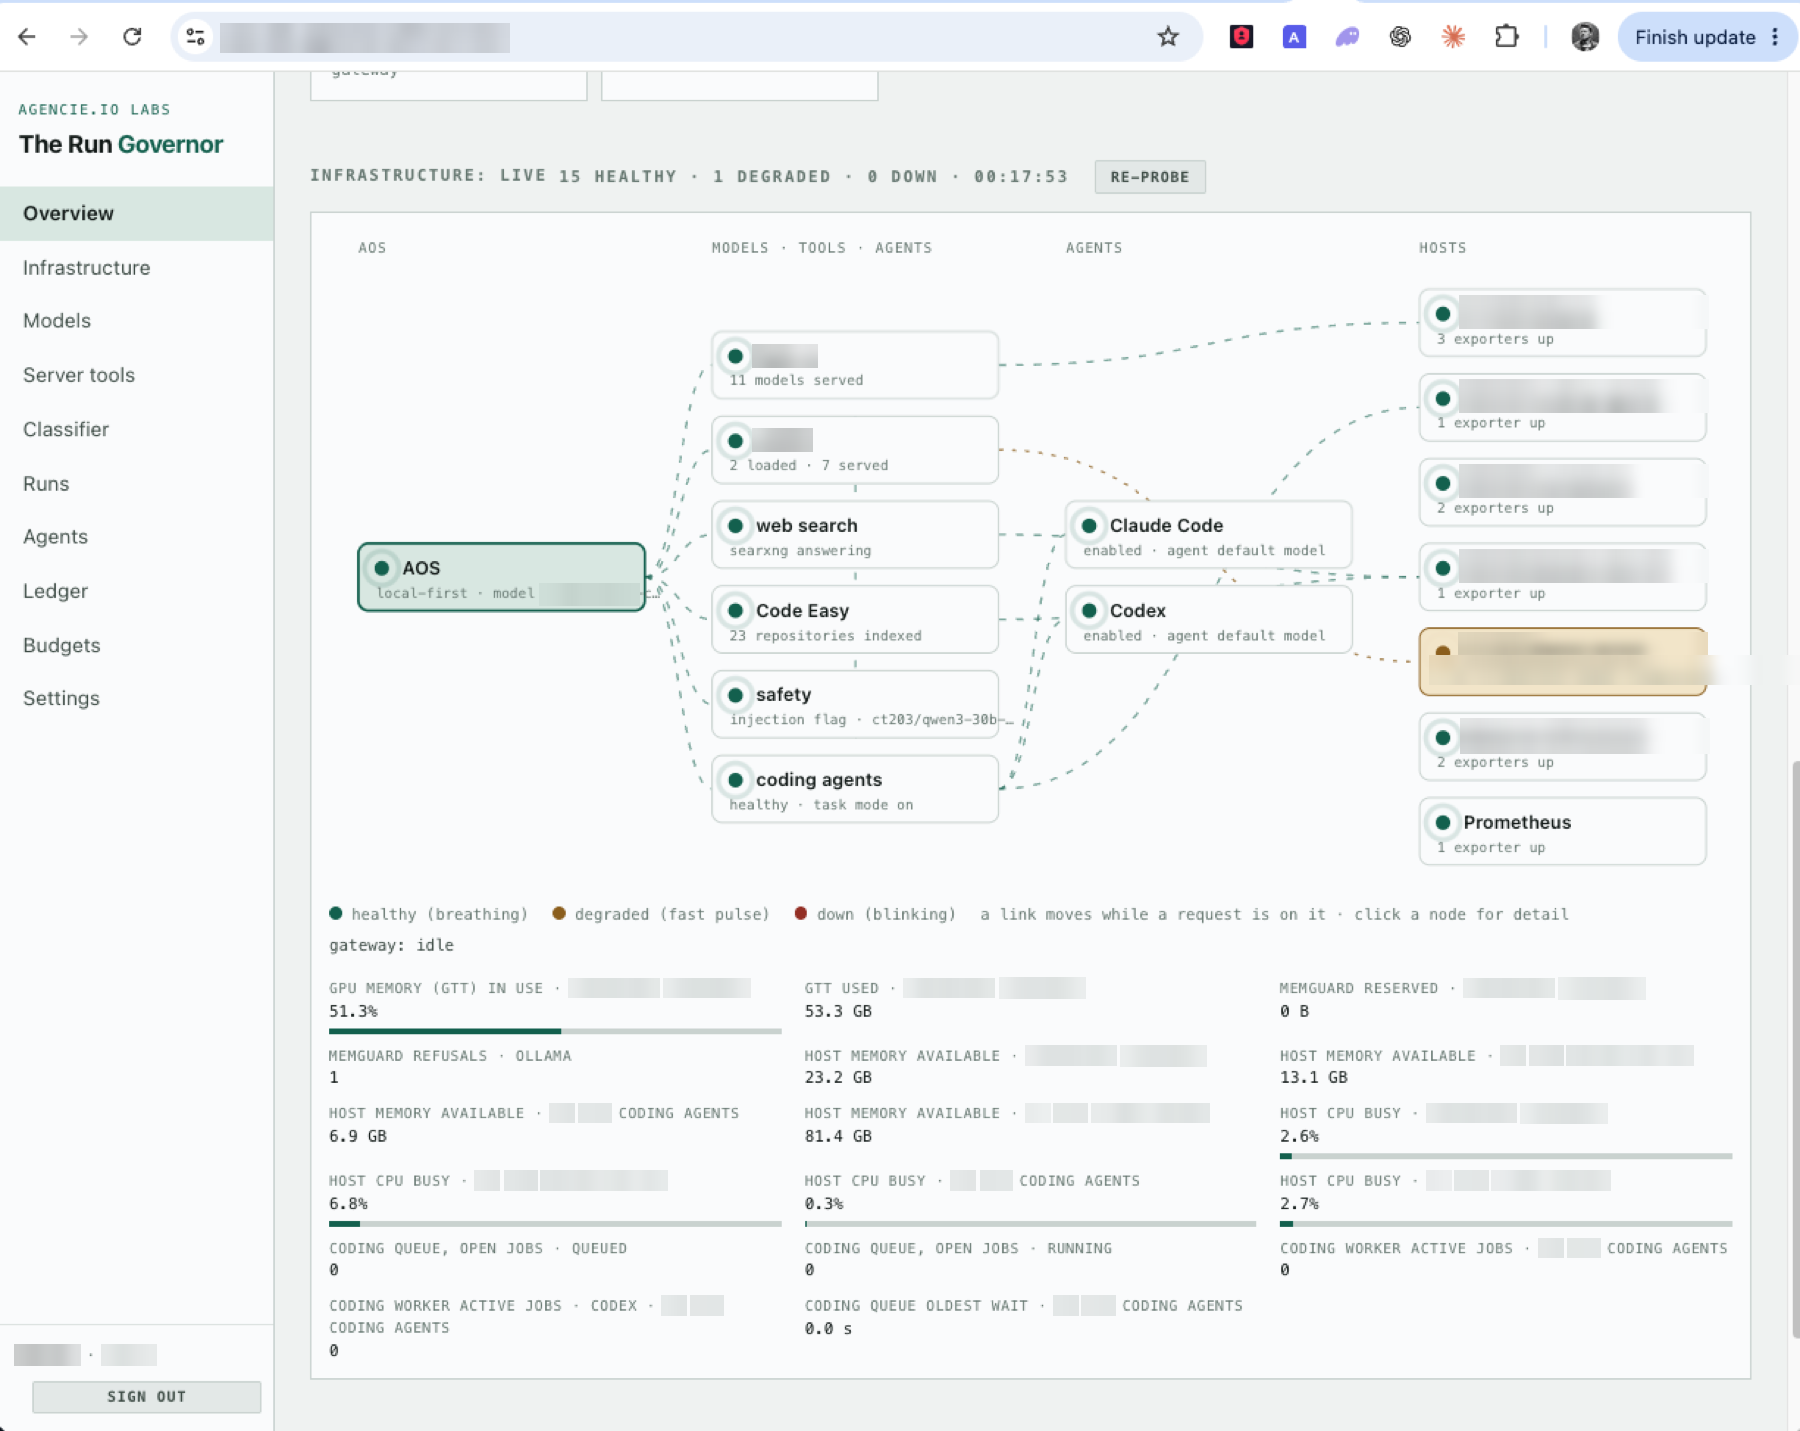
Task: Go to Infrastructure in sidebar
Action: tap(137, 267)
